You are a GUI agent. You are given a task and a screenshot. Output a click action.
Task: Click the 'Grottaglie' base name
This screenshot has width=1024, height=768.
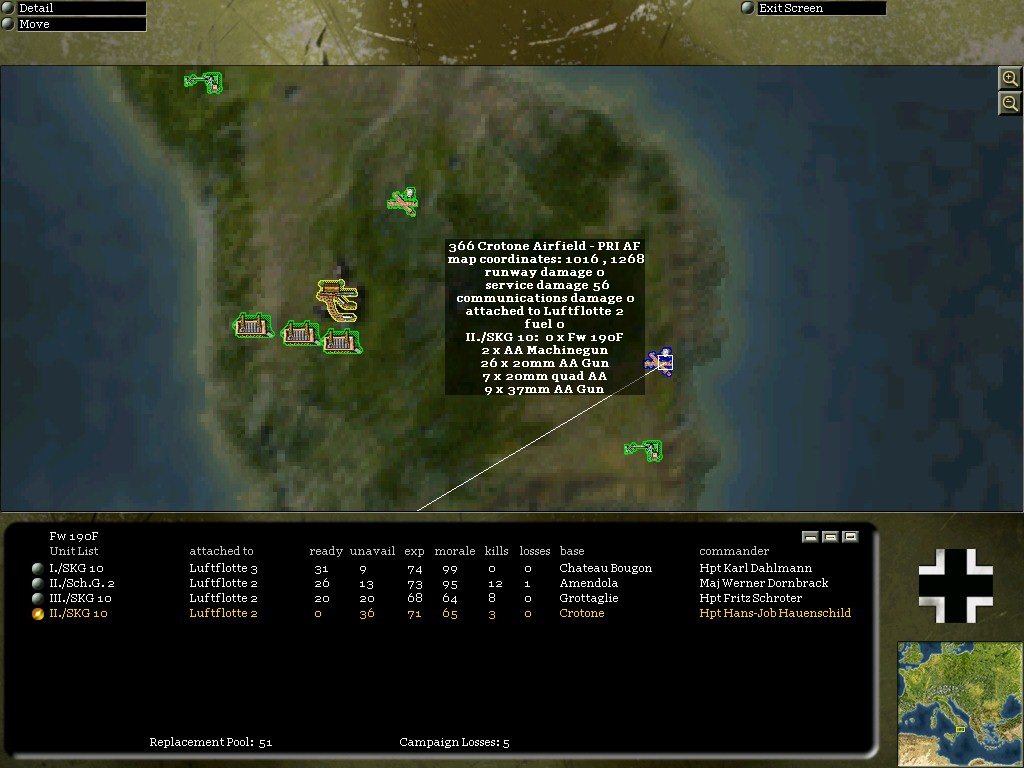(588, 598)
